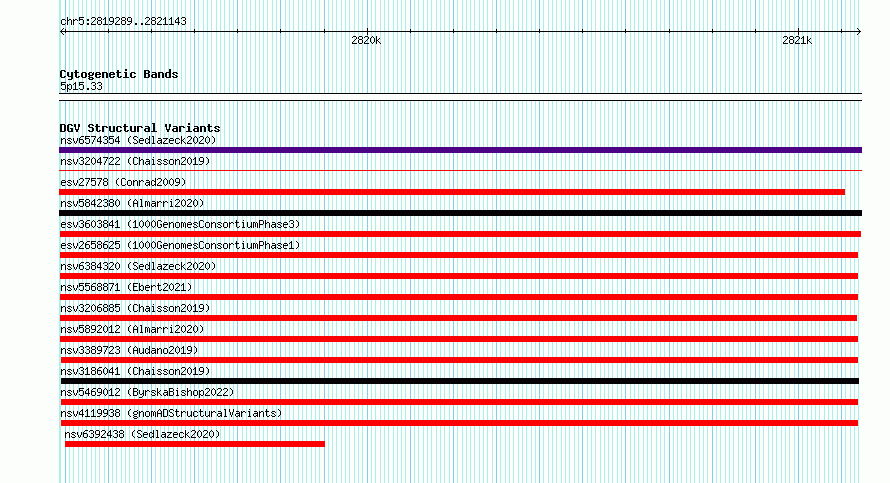
Task: Select the red bar under nsv5469012
Action: (459, 402)
